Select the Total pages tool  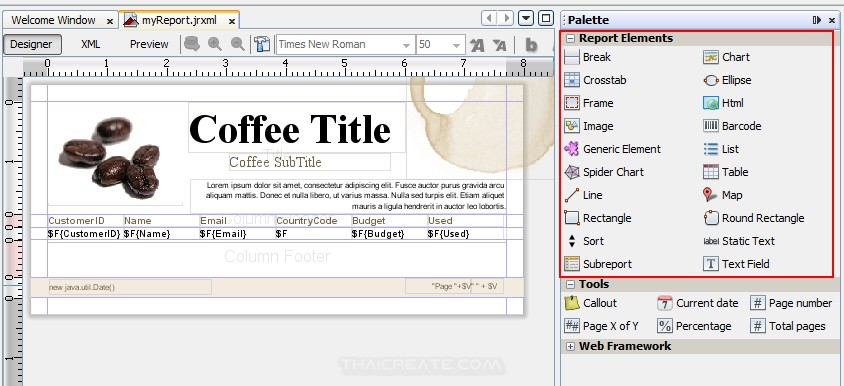[787, 326]
